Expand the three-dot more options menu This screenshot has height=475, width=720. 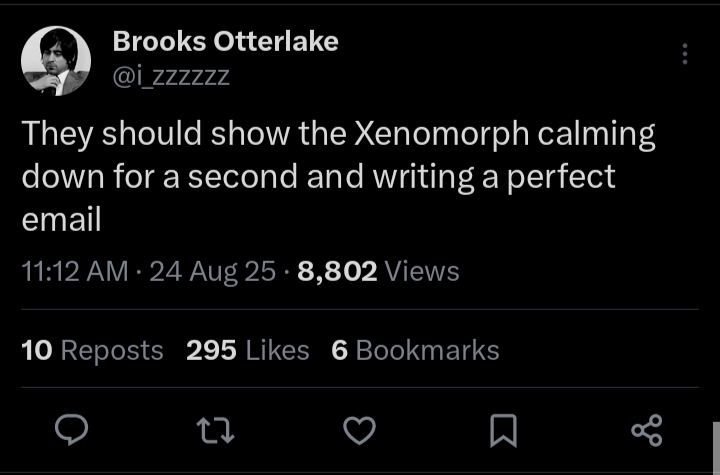[685, 54]
